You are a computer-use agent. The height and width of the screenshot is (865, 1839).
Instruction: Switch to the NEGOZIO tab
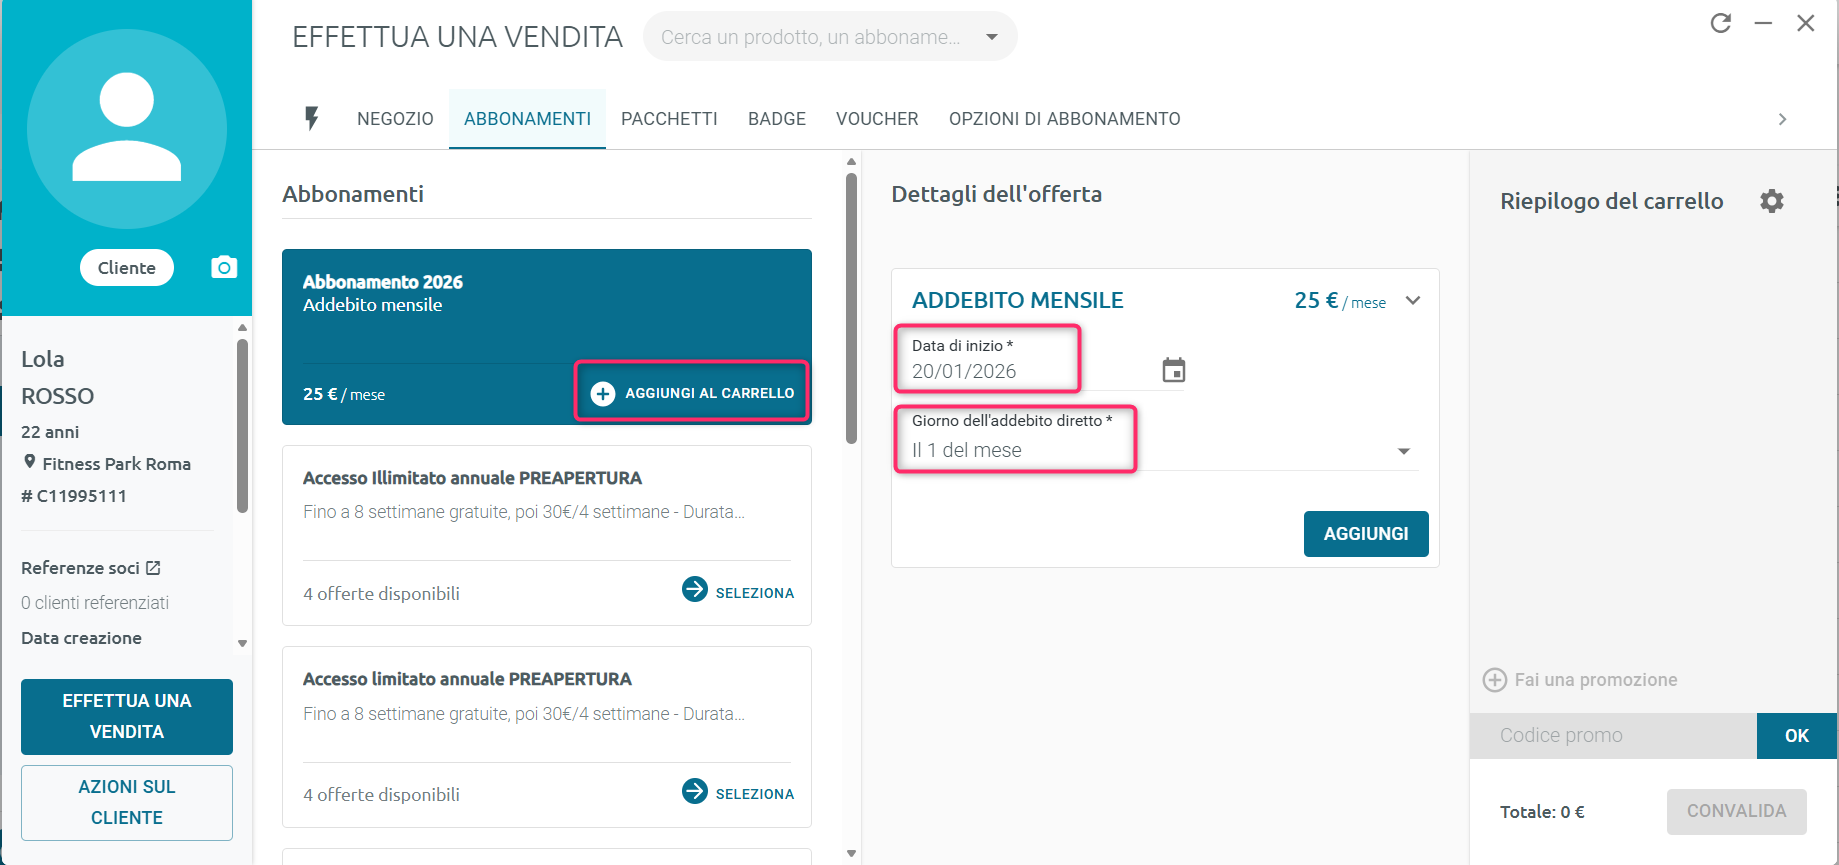(395, 119)
